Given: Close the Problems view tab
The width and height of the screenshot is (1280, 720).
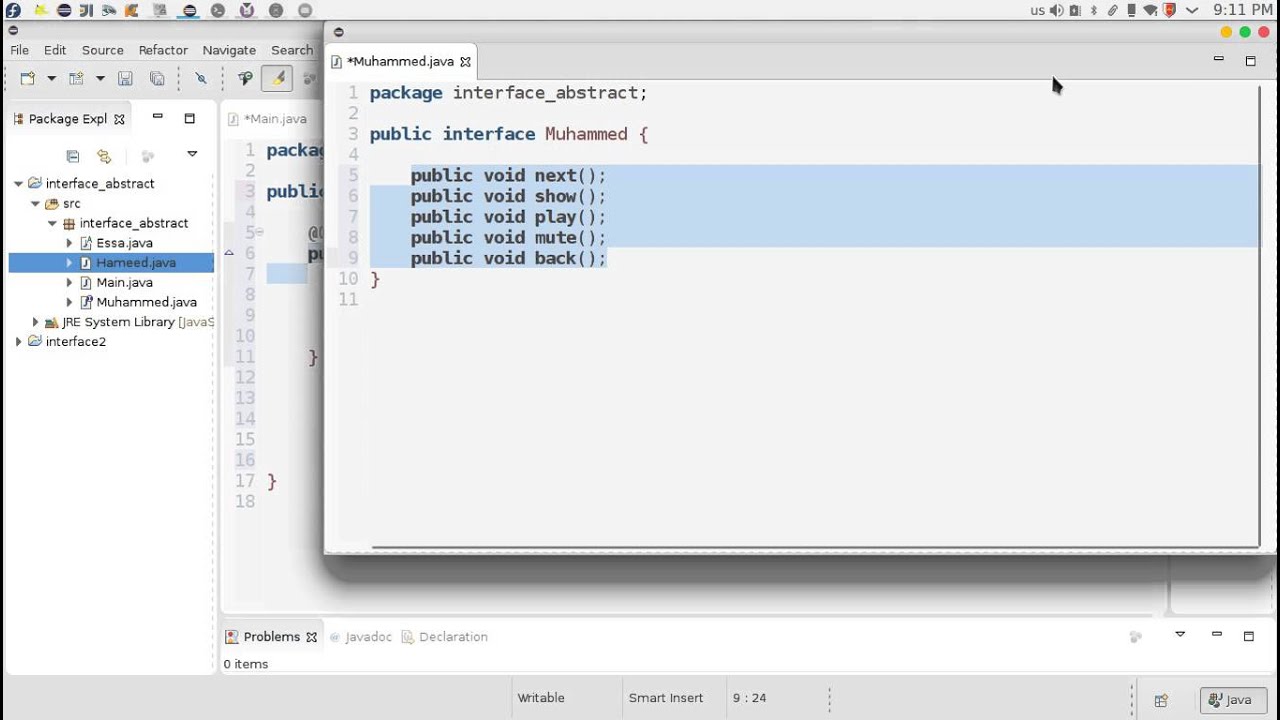Looking at the screenshot, I should (x=311, y=637).
